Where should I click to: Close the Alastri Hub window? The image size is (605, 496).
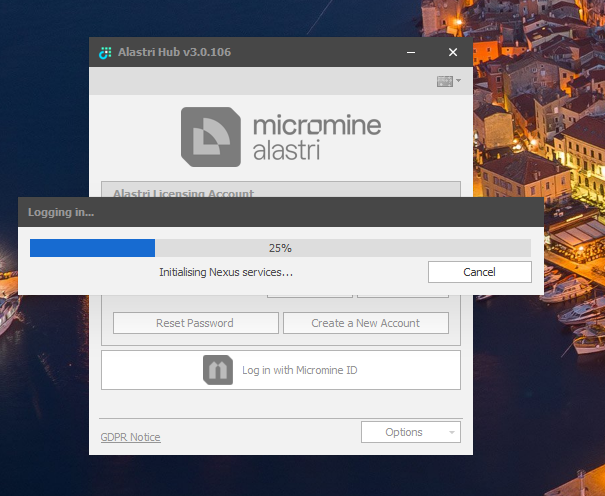[x=453, y=52]
